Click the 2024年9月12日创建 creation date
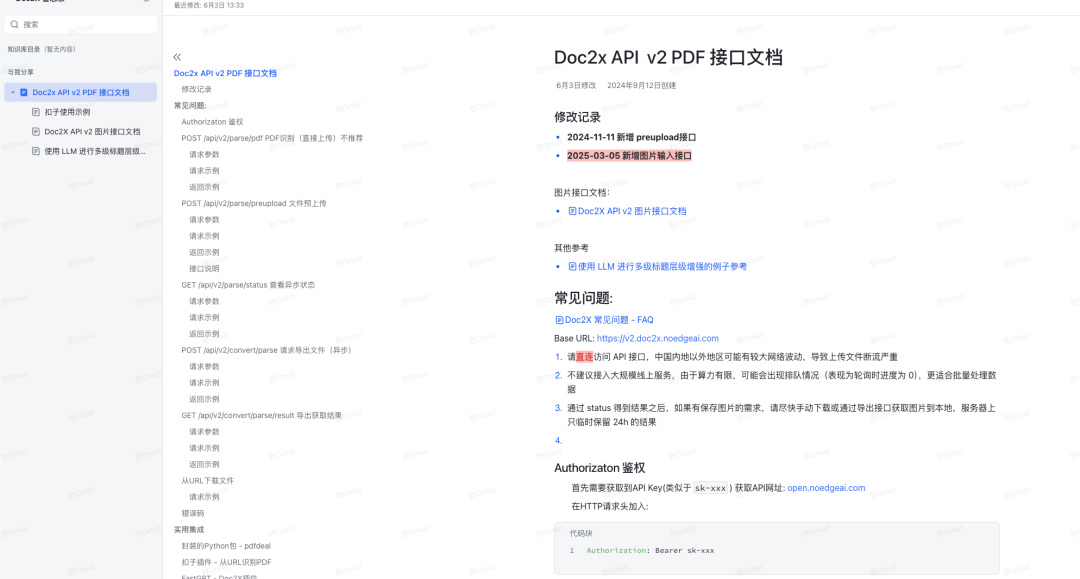The height and width of the screenshot is (579, 1080). (641, 85)
